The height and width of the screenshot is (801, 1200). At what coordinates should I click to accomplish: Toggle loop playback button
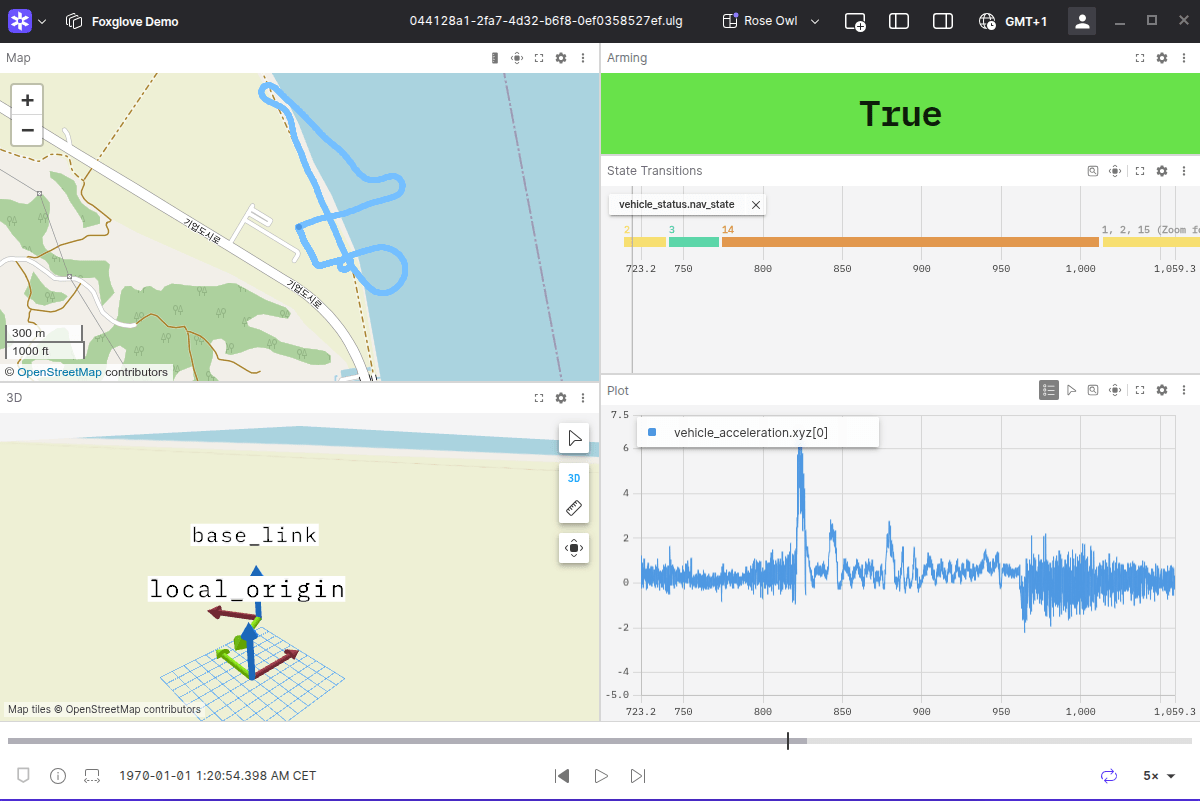coord(1108,776)
